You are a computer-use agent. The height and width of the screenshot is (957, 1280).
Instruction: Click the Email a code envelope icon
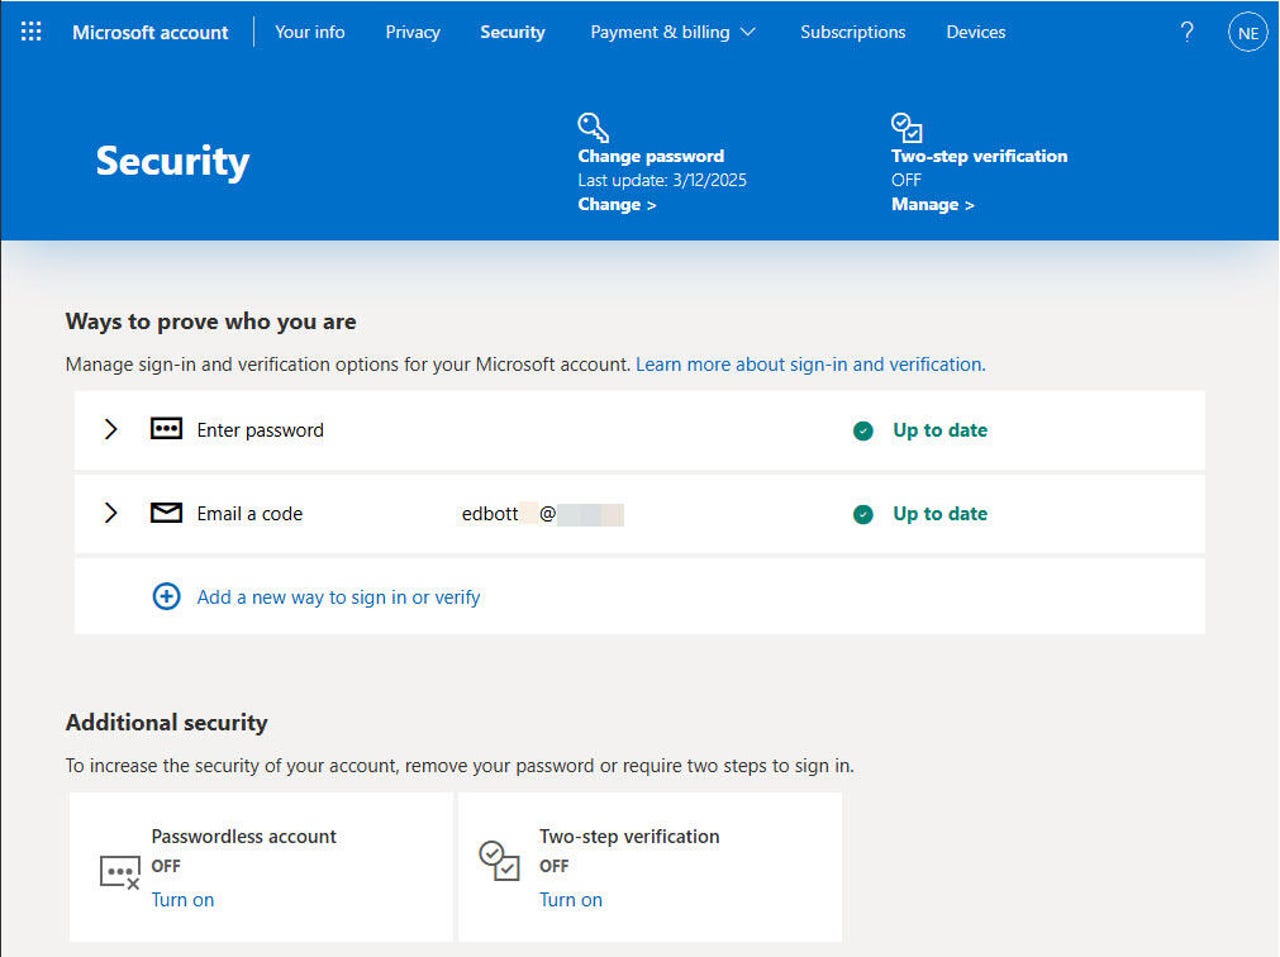tap(166, 513)
